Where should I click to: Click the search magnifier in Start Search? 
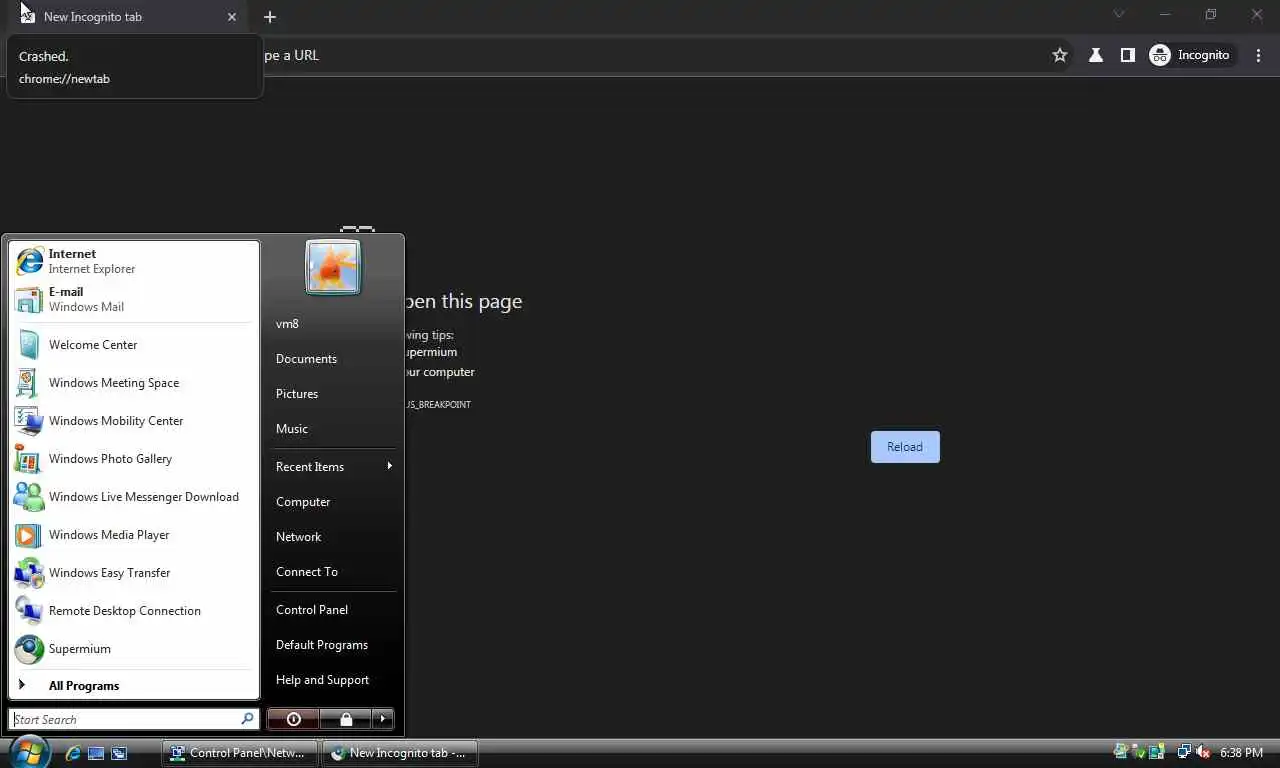[x=247, y=719]
